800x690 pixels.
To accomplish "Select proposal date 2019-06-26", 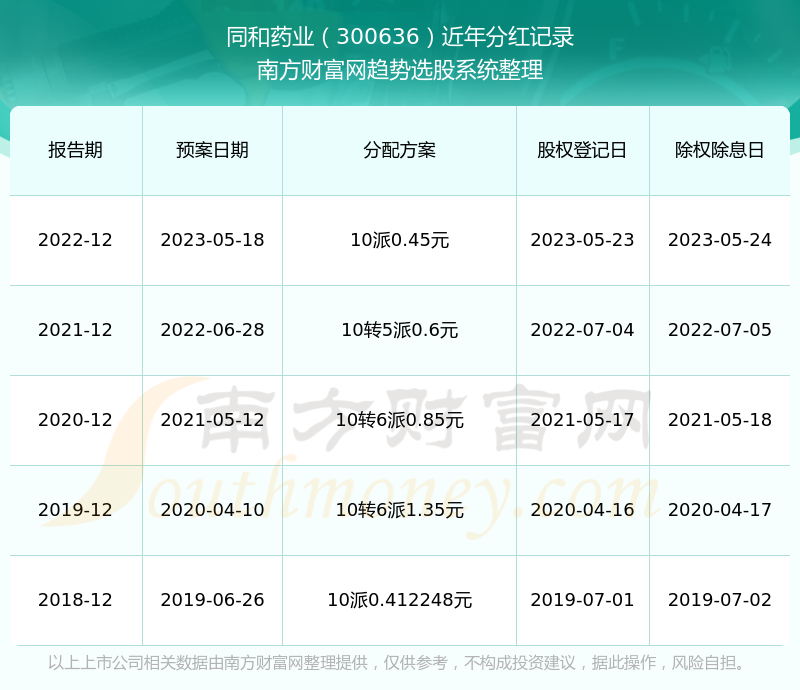I will point(212,600).
